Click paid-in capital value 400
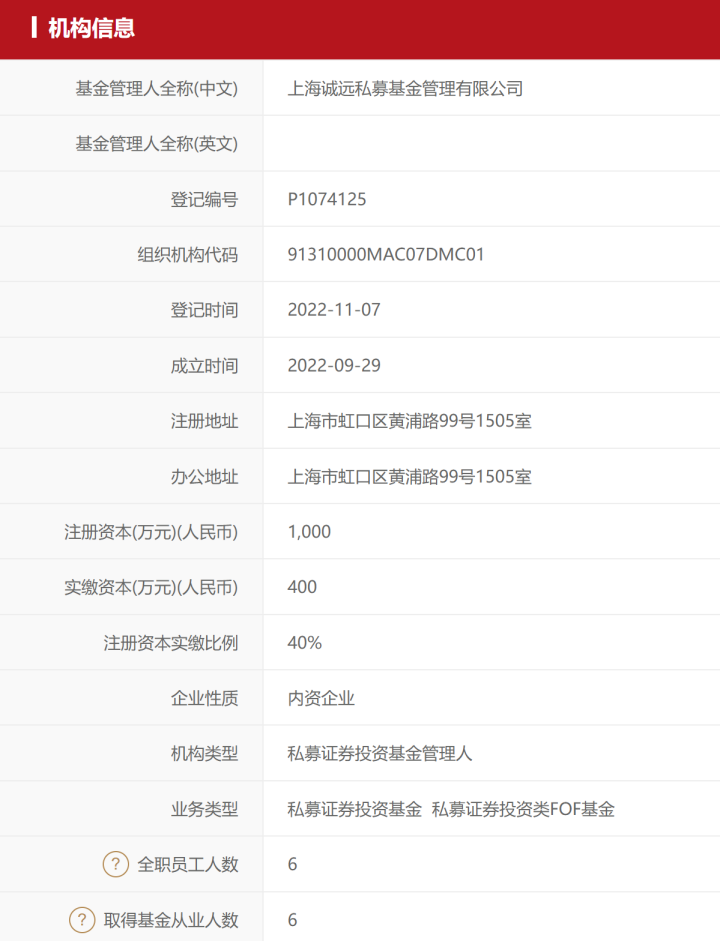 (x=302, y=587)
